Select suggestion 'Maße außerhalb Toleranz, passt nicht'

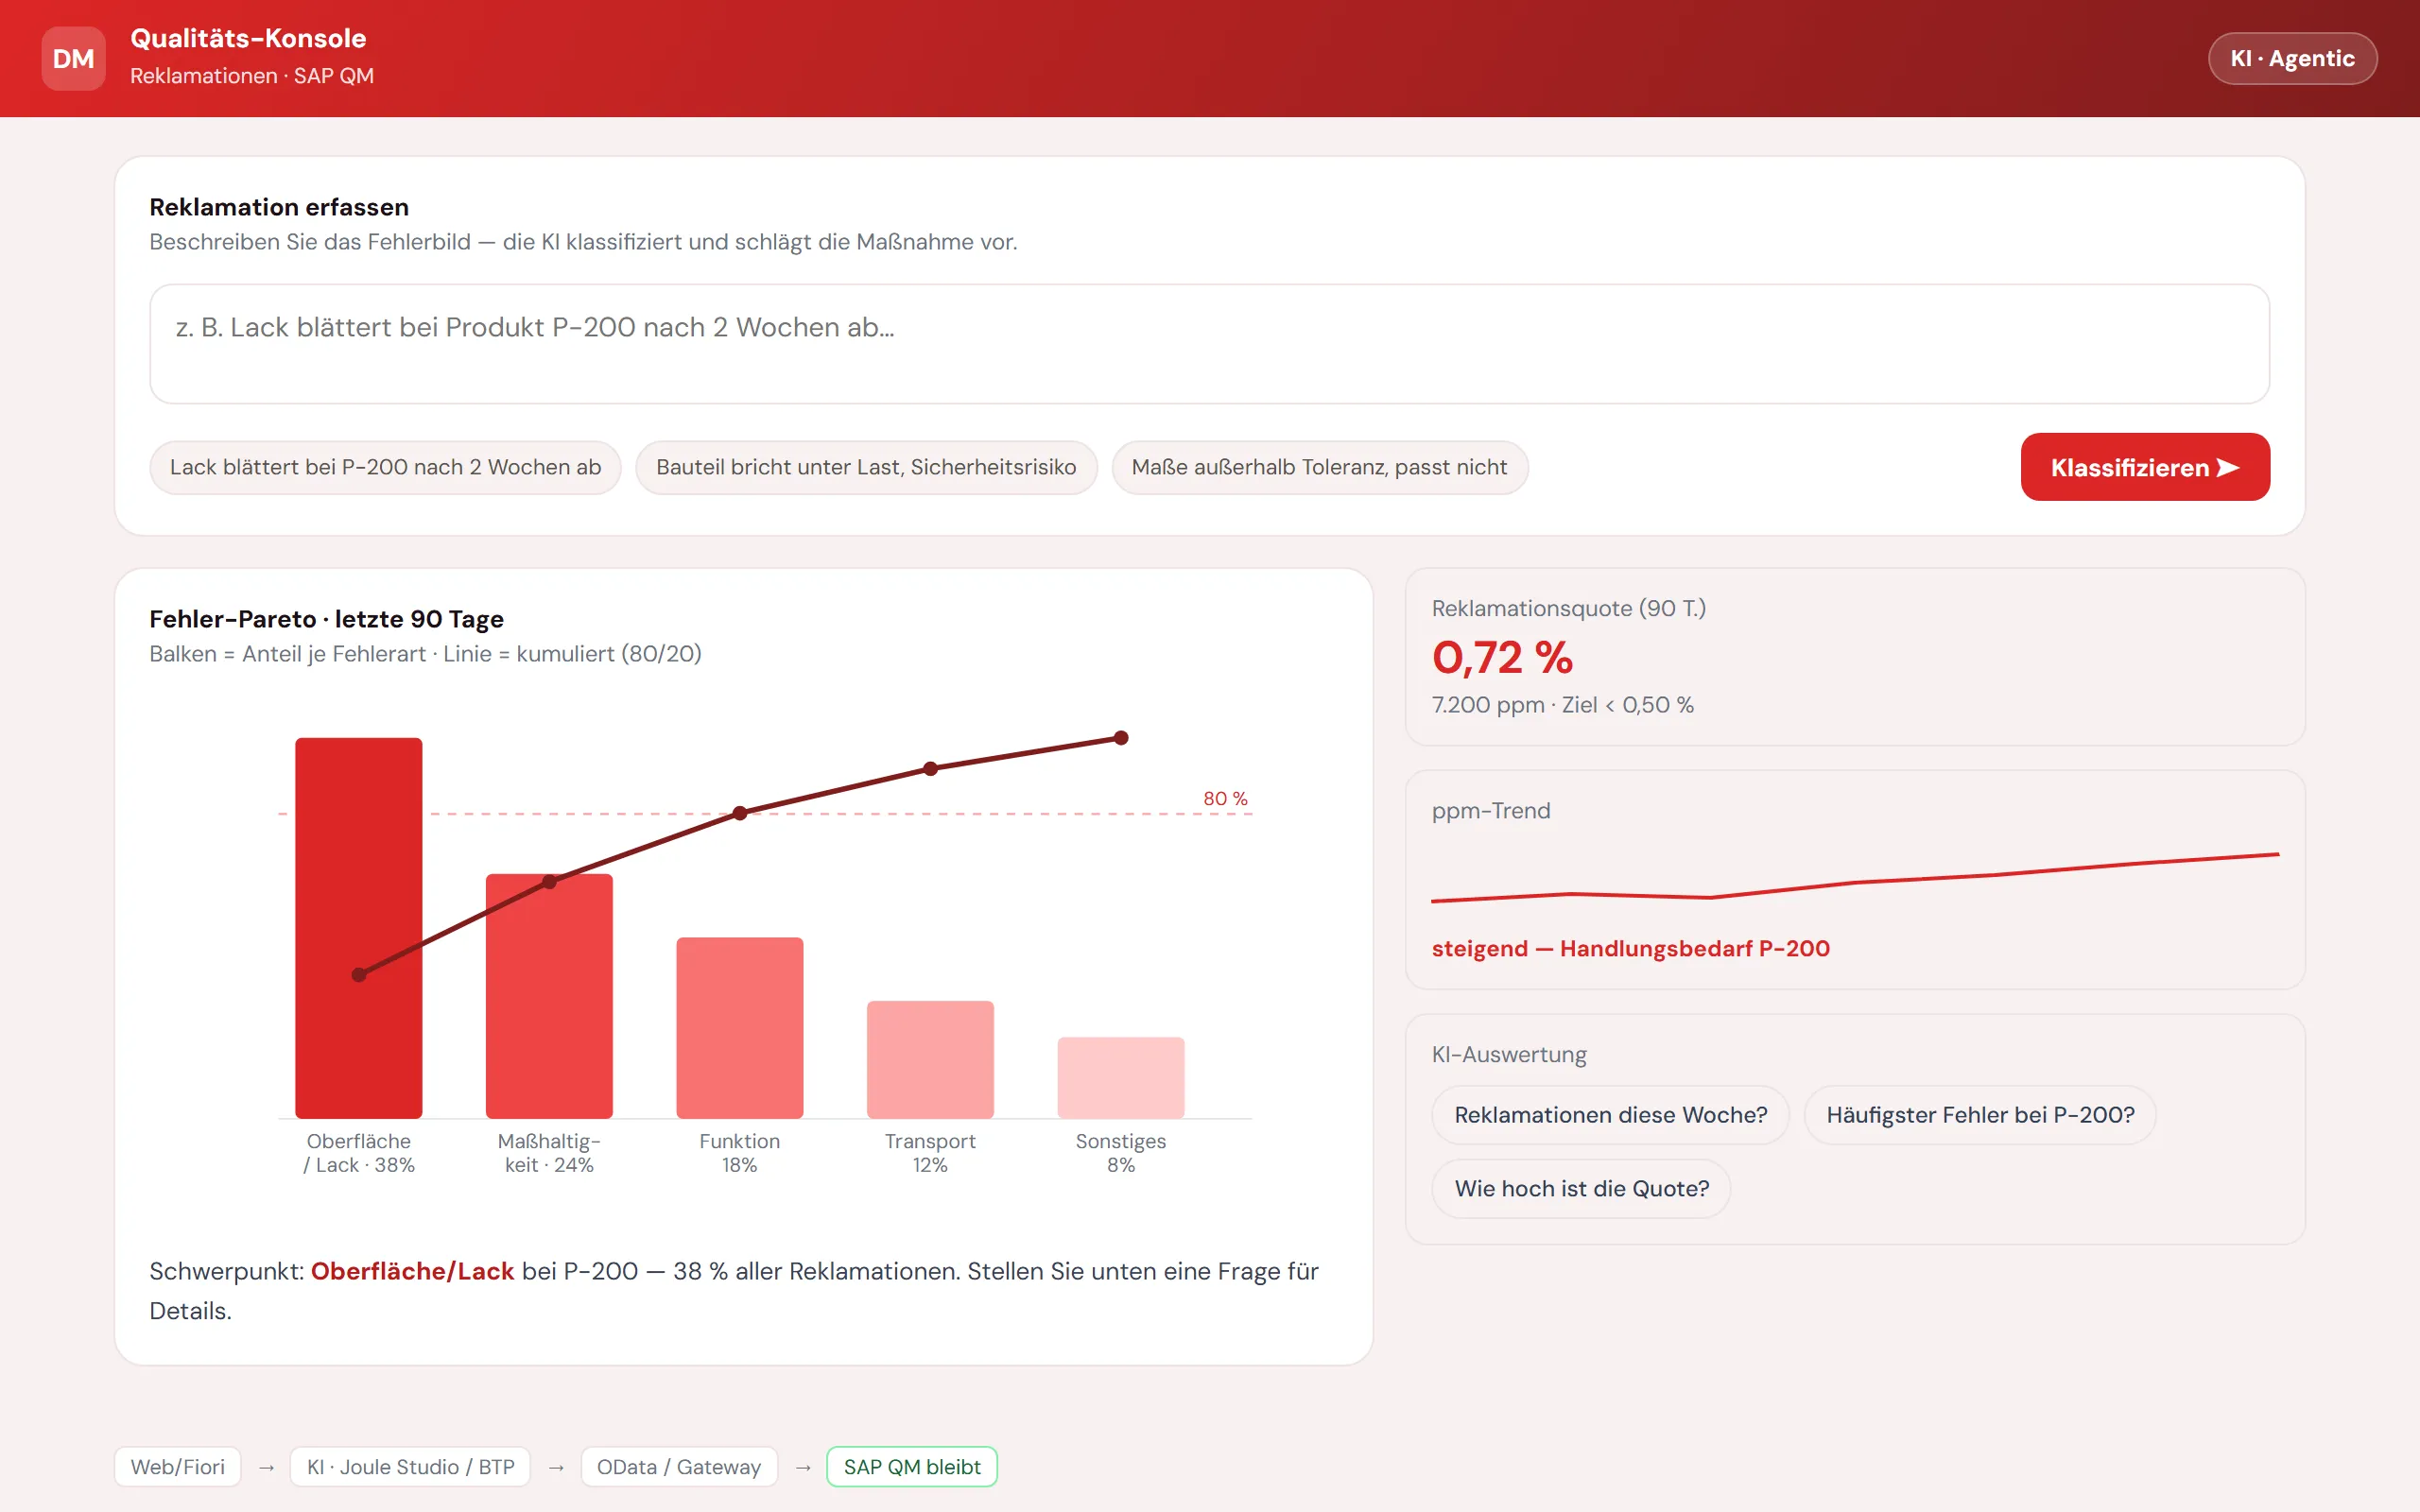pos(1319,467)
